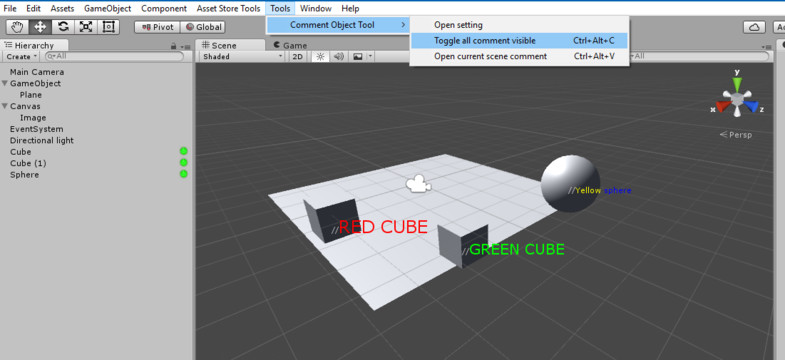This screenshot has width=785, height=360.
Task: Select Sphere in Hierarchy
Action: tap(25, 175)
